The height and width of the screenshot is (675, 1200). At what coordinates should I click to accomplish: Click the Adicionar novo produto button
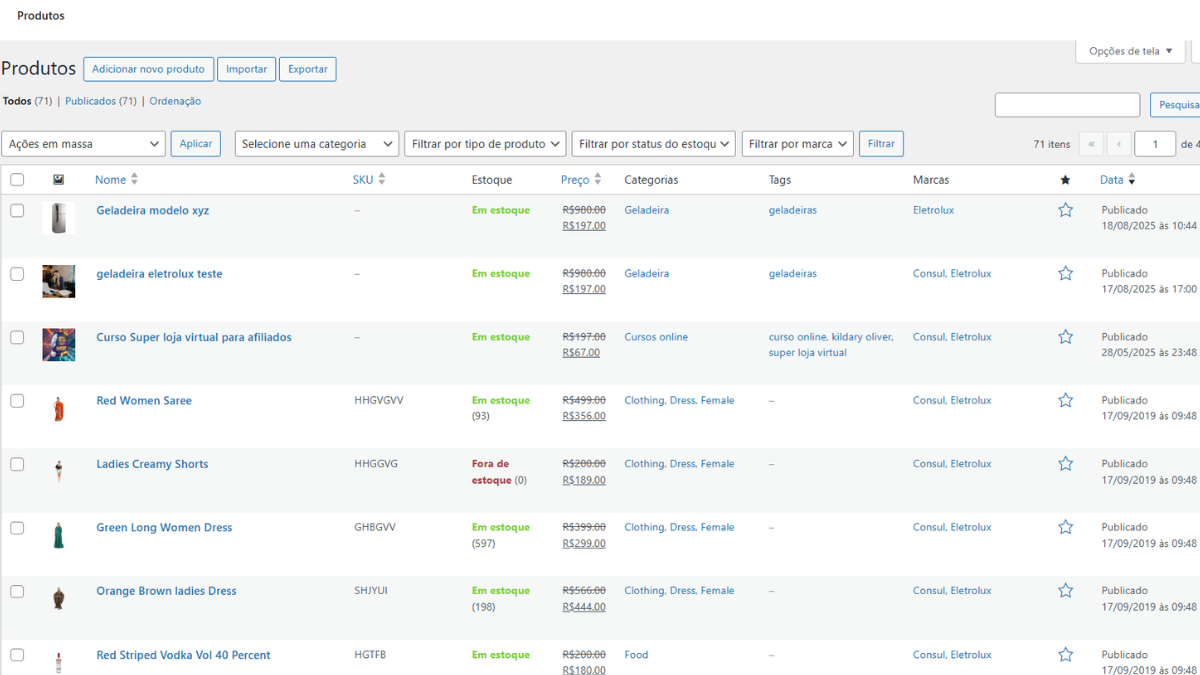point(148,68)
